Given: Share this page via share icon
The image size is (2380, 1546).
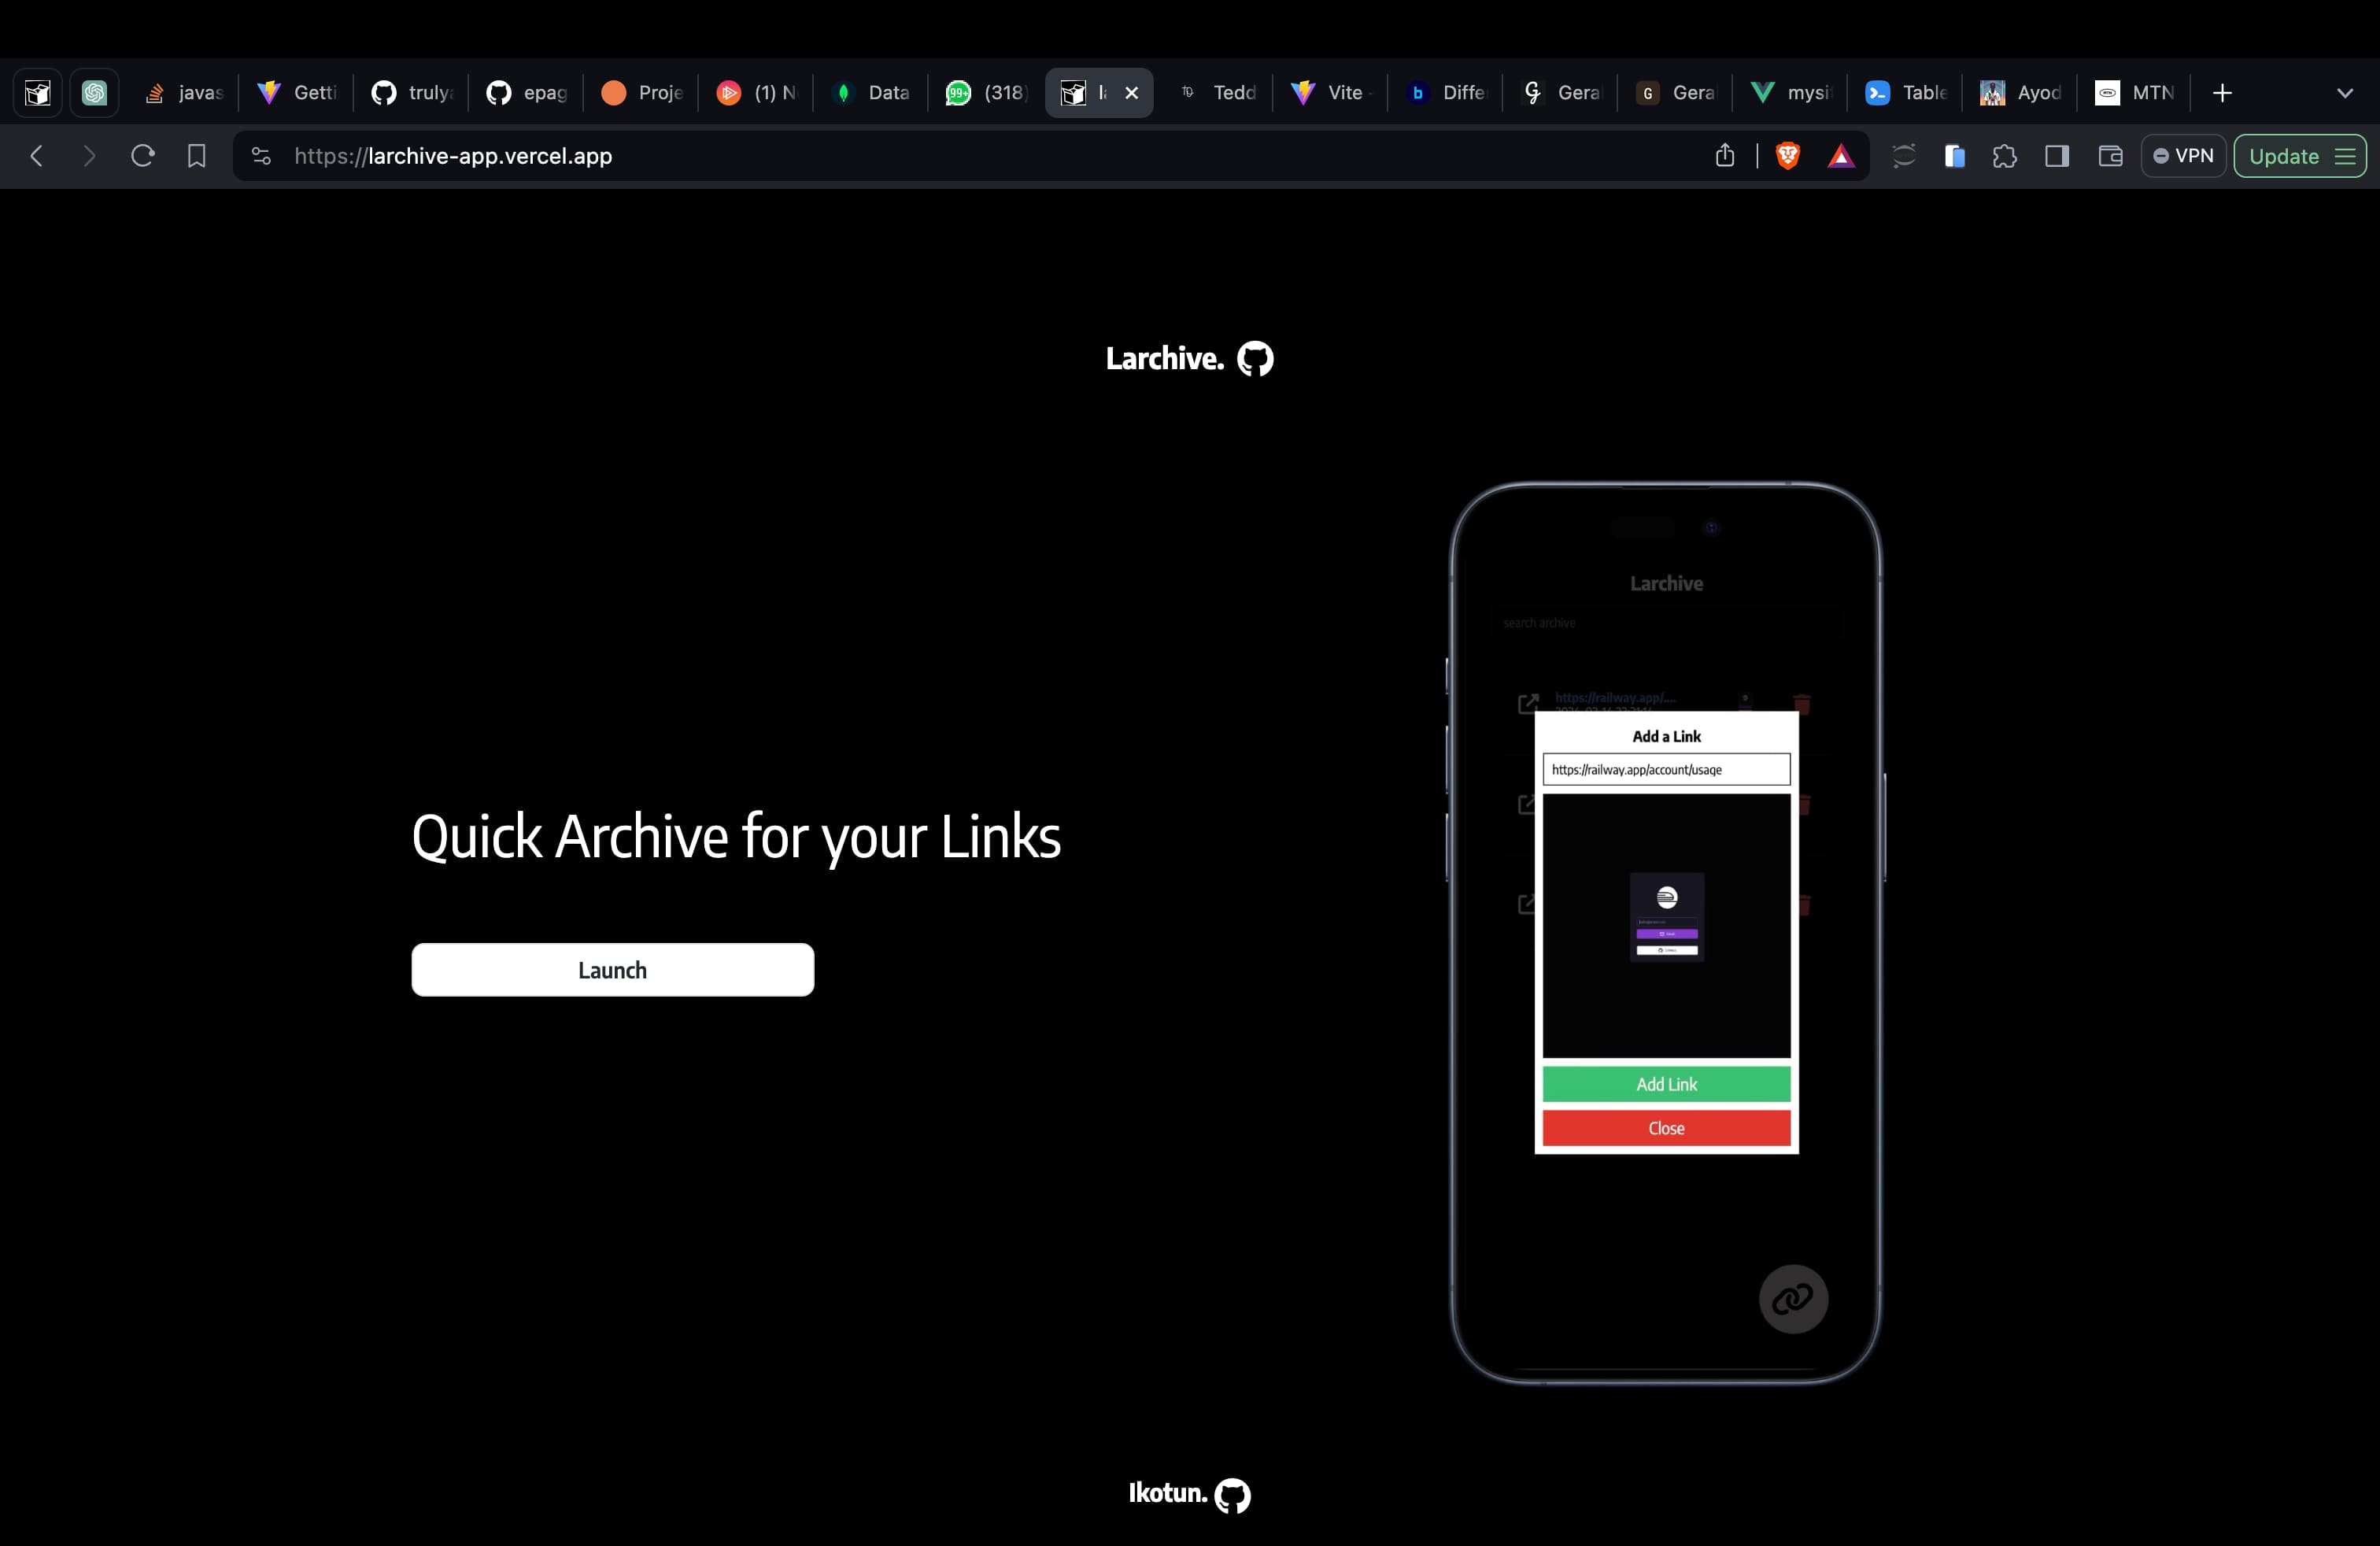Looking at the screenshot, I should coord(1725,156).
